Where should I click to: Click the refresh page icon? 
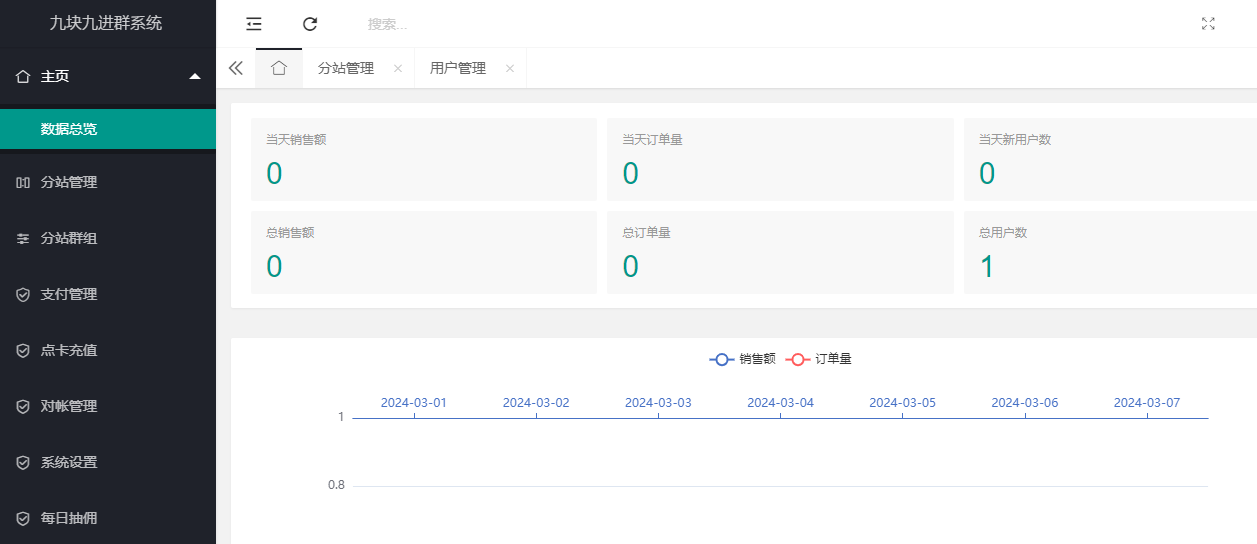point(310,24)
